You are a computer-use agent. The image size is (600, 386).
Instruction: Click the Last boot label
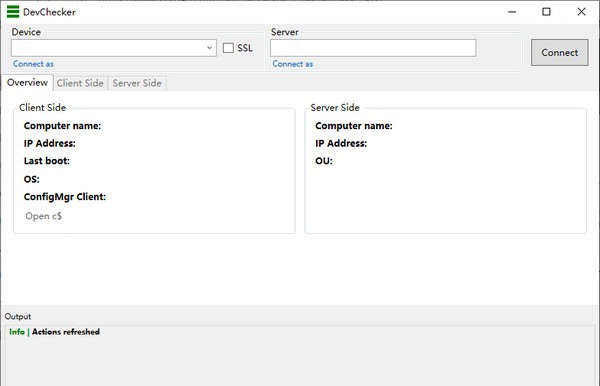[x=47, y=161]
